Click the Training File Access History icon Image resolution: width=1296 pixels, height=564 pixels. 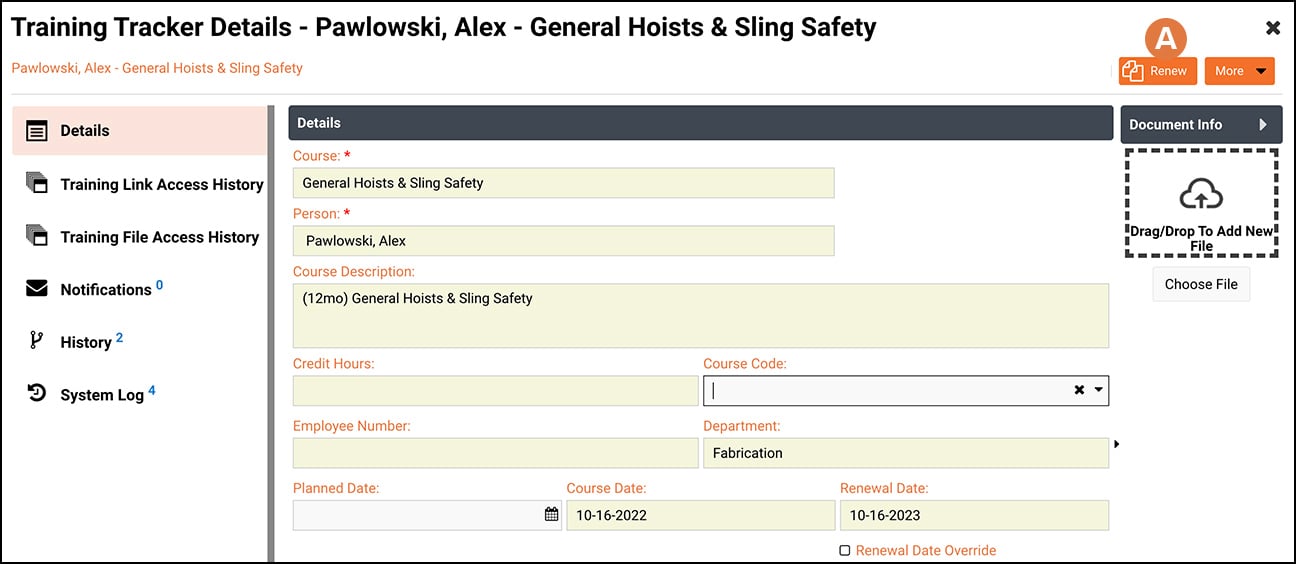pyautogui.click(x=37, y=237)
